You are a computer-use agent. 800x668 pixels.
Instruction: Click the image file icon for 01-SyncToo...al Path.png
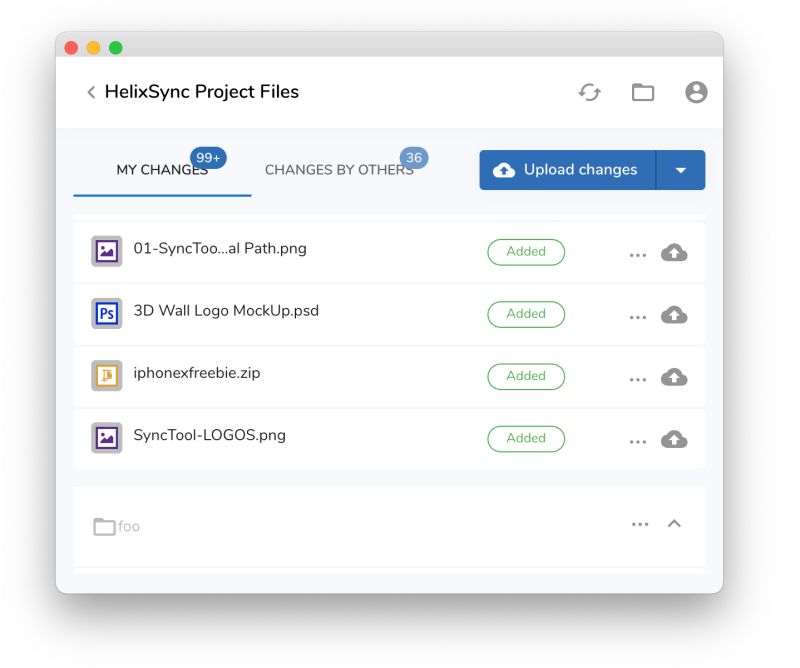point(106,251)
